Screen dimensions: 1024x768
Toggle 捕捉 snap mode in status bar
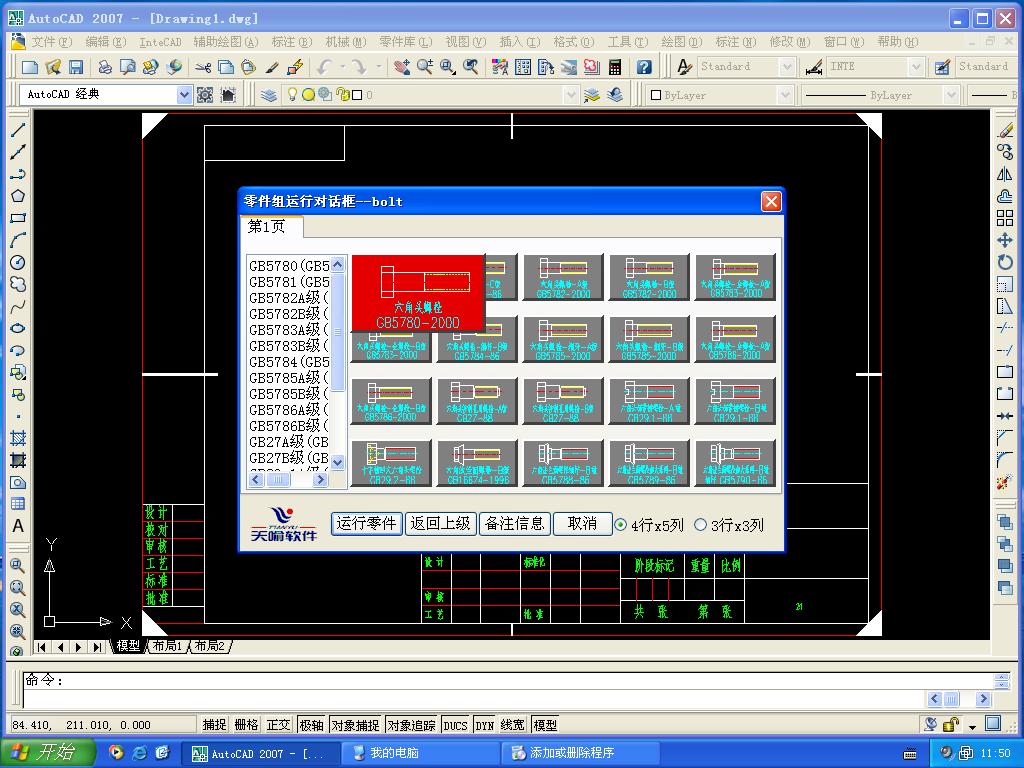pos(214,725)
